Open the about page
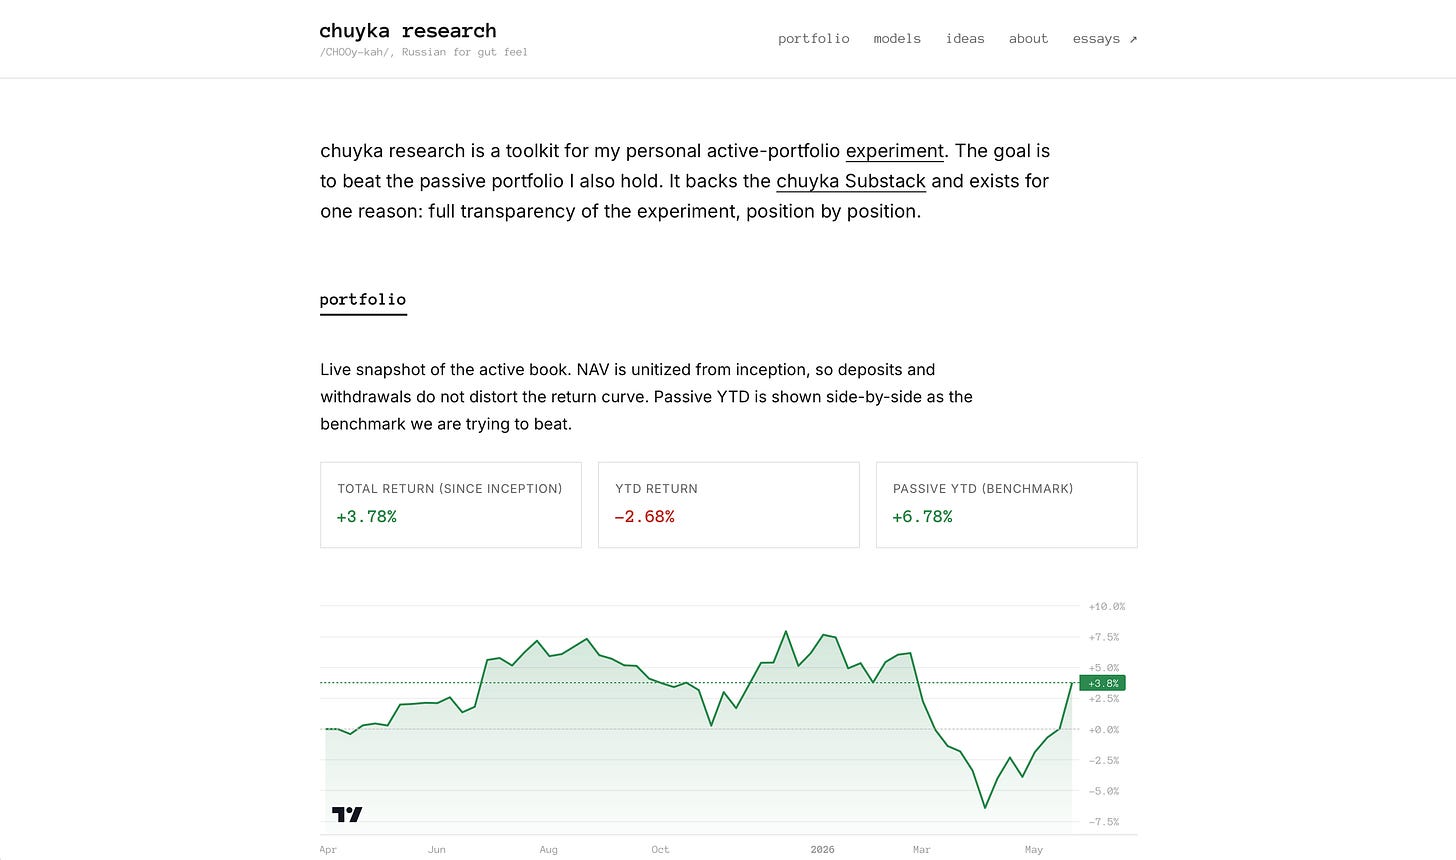Viewport: 1456px width, 860px height. (1028, 39)
